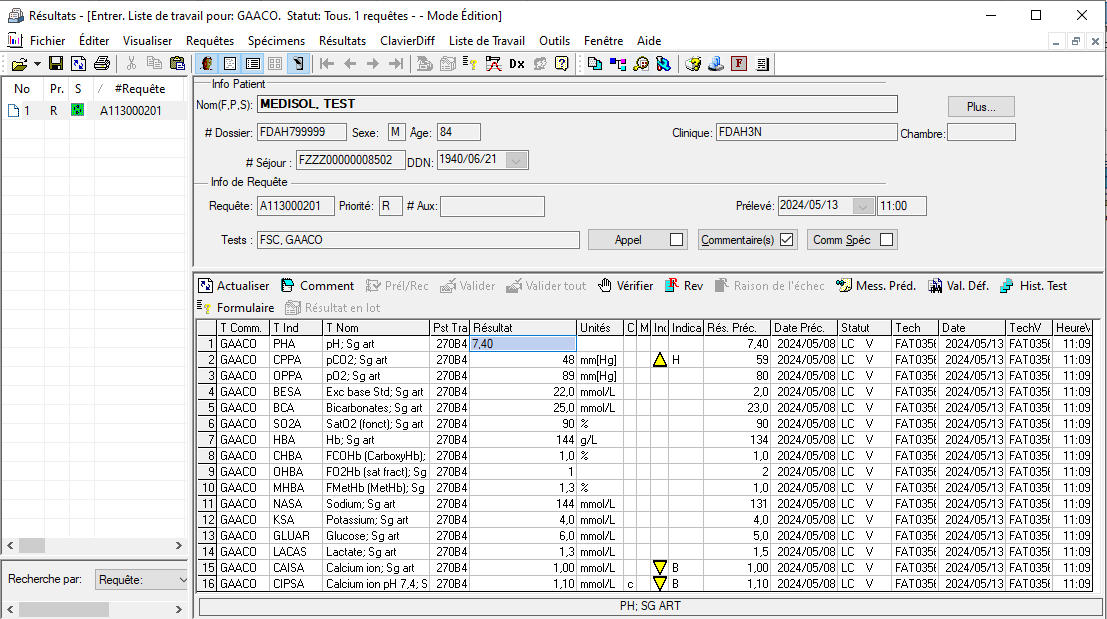
Task: Click the Actualiser refresh button
Action: [x=234, y=286]
